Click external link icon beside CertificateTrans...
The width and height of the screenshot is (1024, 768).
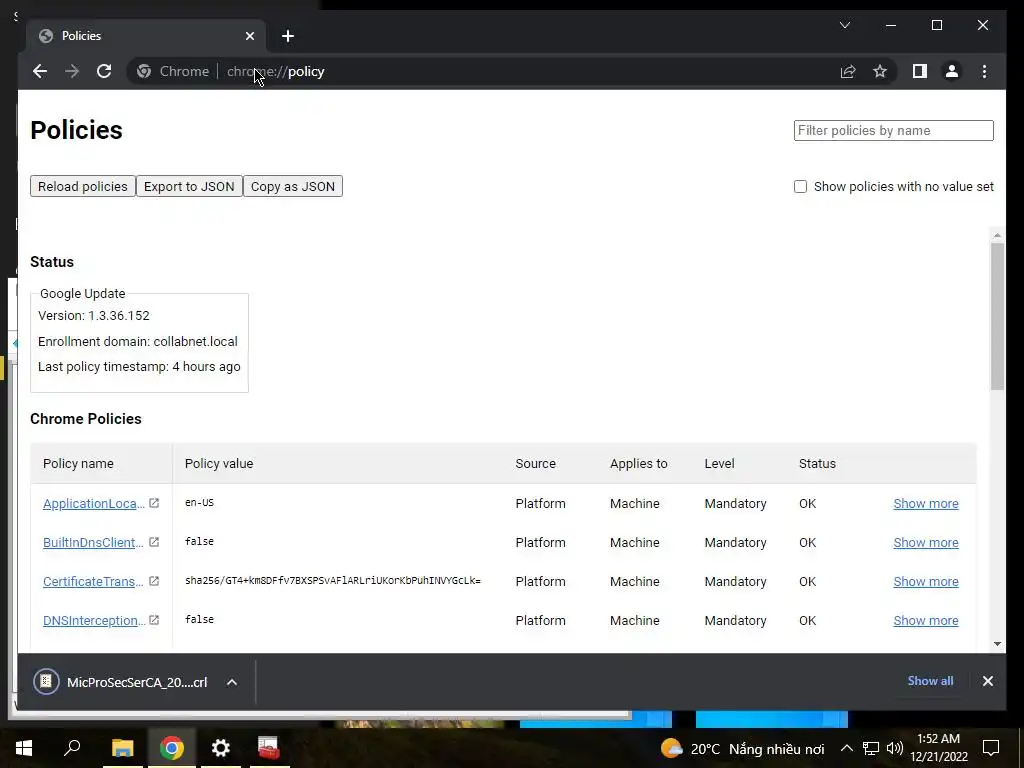click(x=154, y=581)
